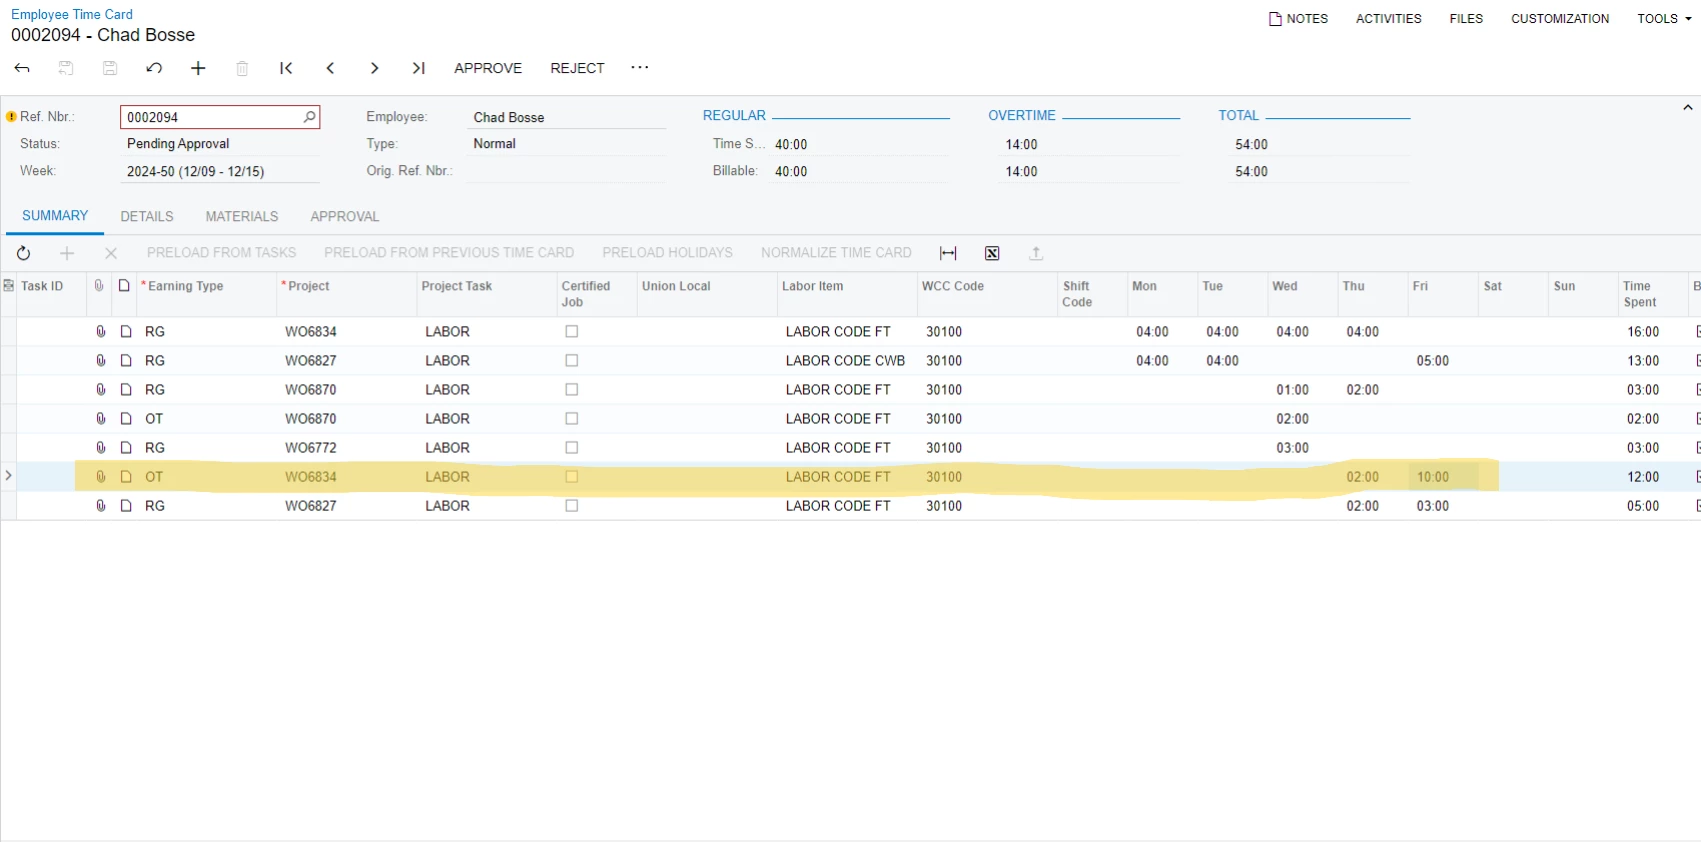Image resolution: width=1701 pixels, height=842 pixels.
Task: Toggle Certified Job on WO6772 row
Action: [572, 447]
